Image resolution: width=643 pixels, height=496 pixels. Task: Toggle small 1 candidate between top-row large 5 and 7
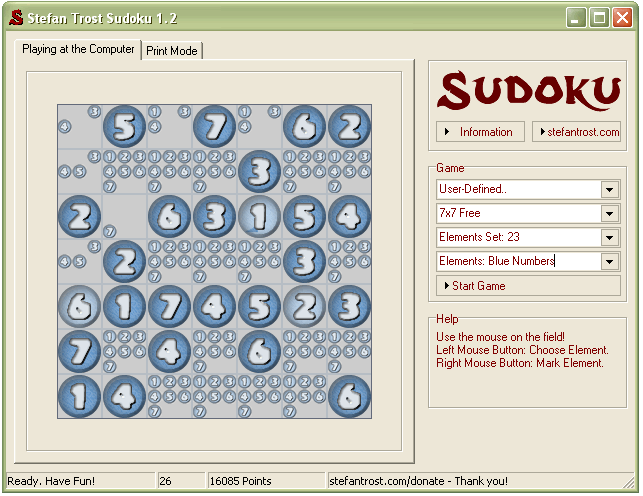click(155, 112)
